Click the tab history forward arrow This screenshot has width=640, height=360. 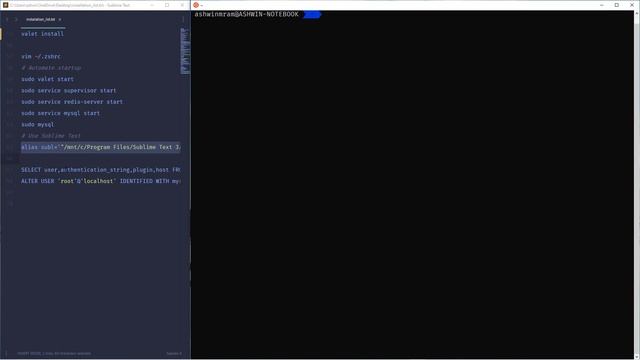(x=16, y=19)
